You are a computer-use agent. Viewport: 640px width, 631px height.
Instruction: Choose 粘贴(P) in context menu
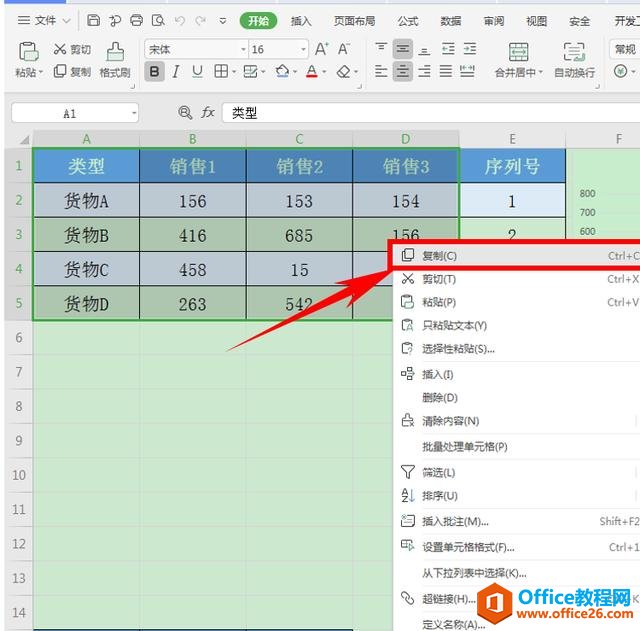(x=518, y=302)
